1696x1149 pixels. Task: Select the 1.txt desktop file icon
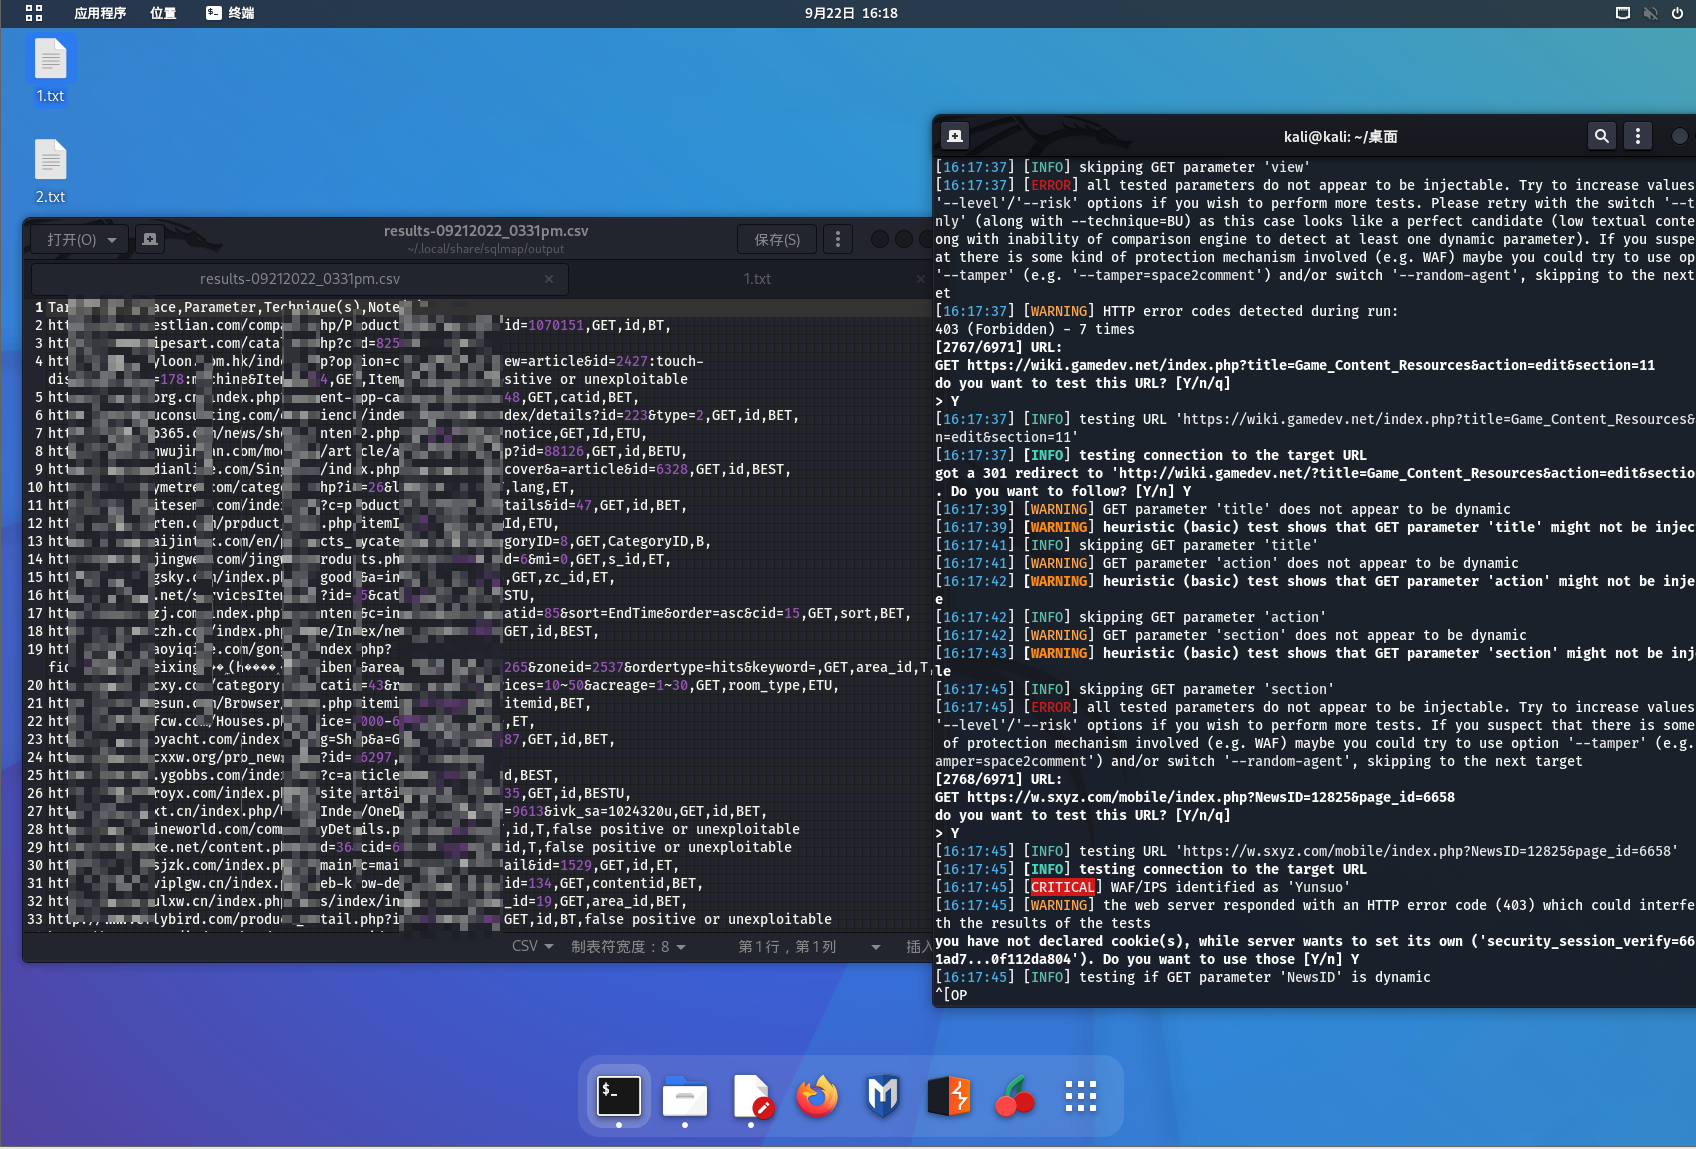tap(50, 70)
